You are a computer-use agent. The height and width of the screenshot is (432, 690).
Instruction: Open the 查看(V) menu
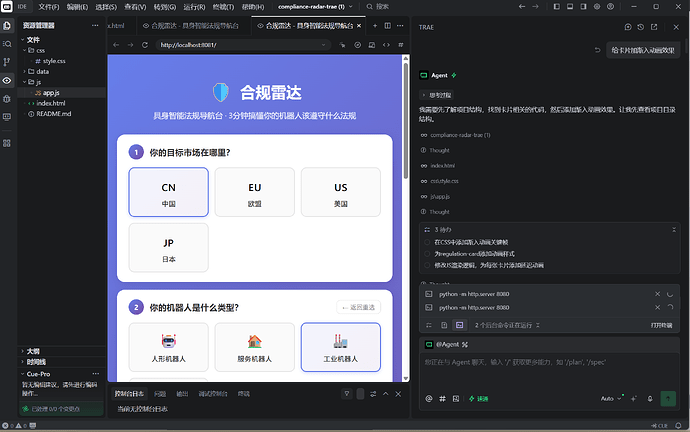click(135, 7)
